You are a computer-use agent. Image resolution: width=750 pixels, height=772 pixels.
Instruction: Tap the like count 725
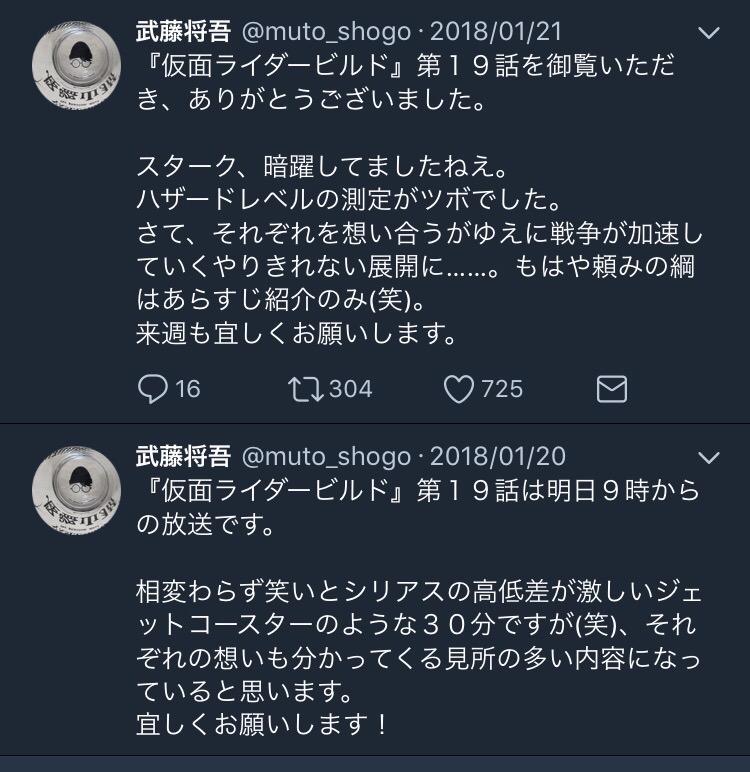(502, 388)
